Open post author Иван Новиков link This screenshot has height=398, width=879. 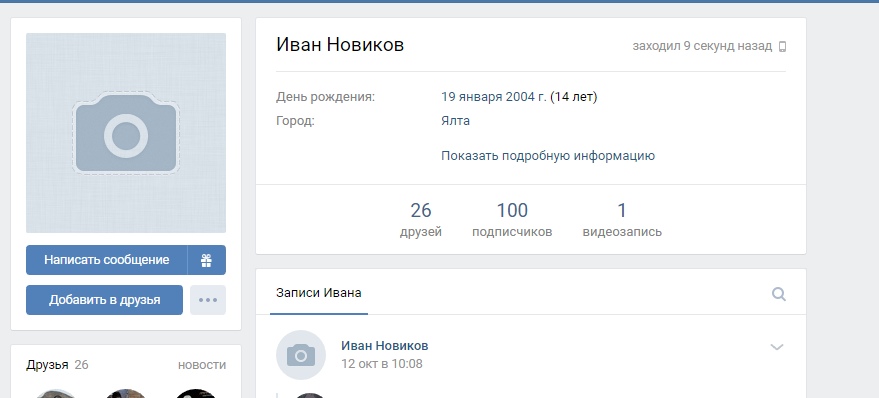385,345
